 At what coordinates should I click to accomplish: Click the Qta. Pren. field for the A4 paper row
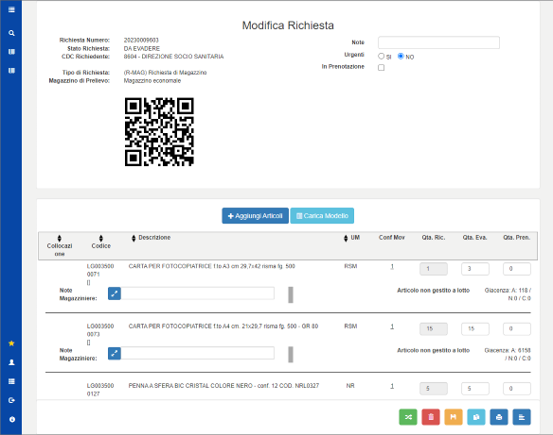point(517,329)
